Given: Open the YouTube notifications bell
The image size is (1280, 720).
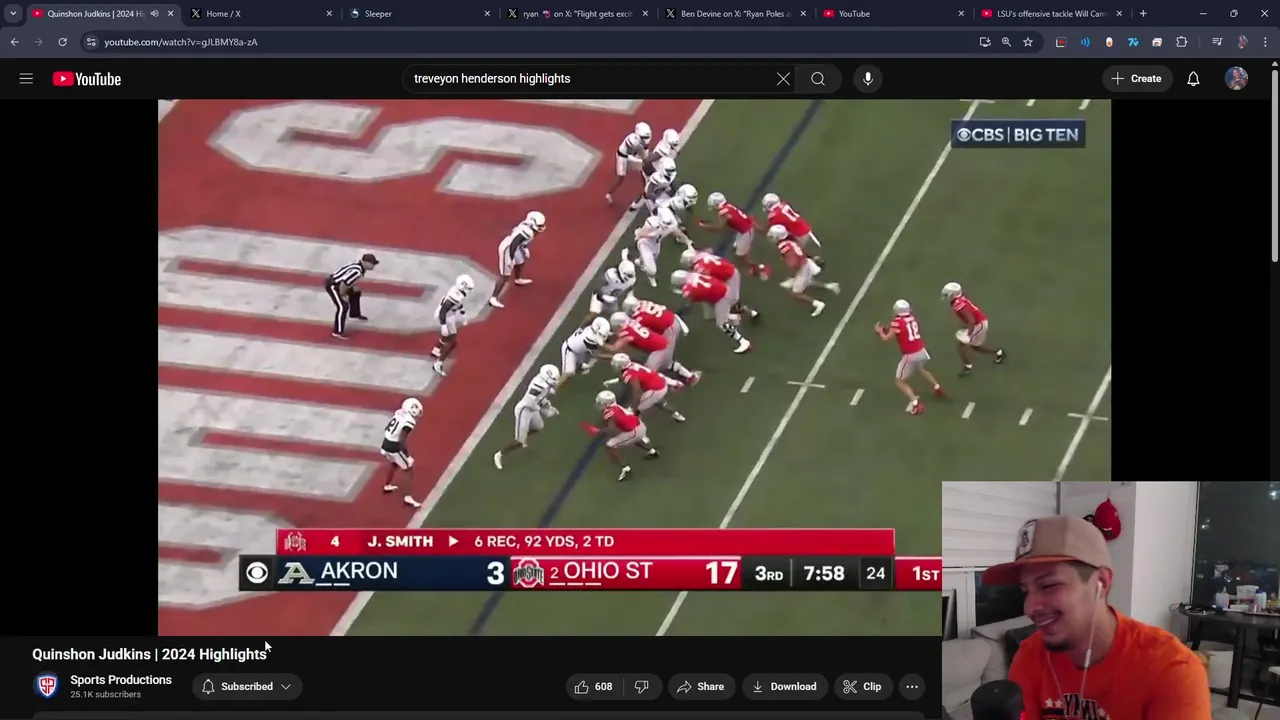Looking at the screenshot, I should [1193, 78].
